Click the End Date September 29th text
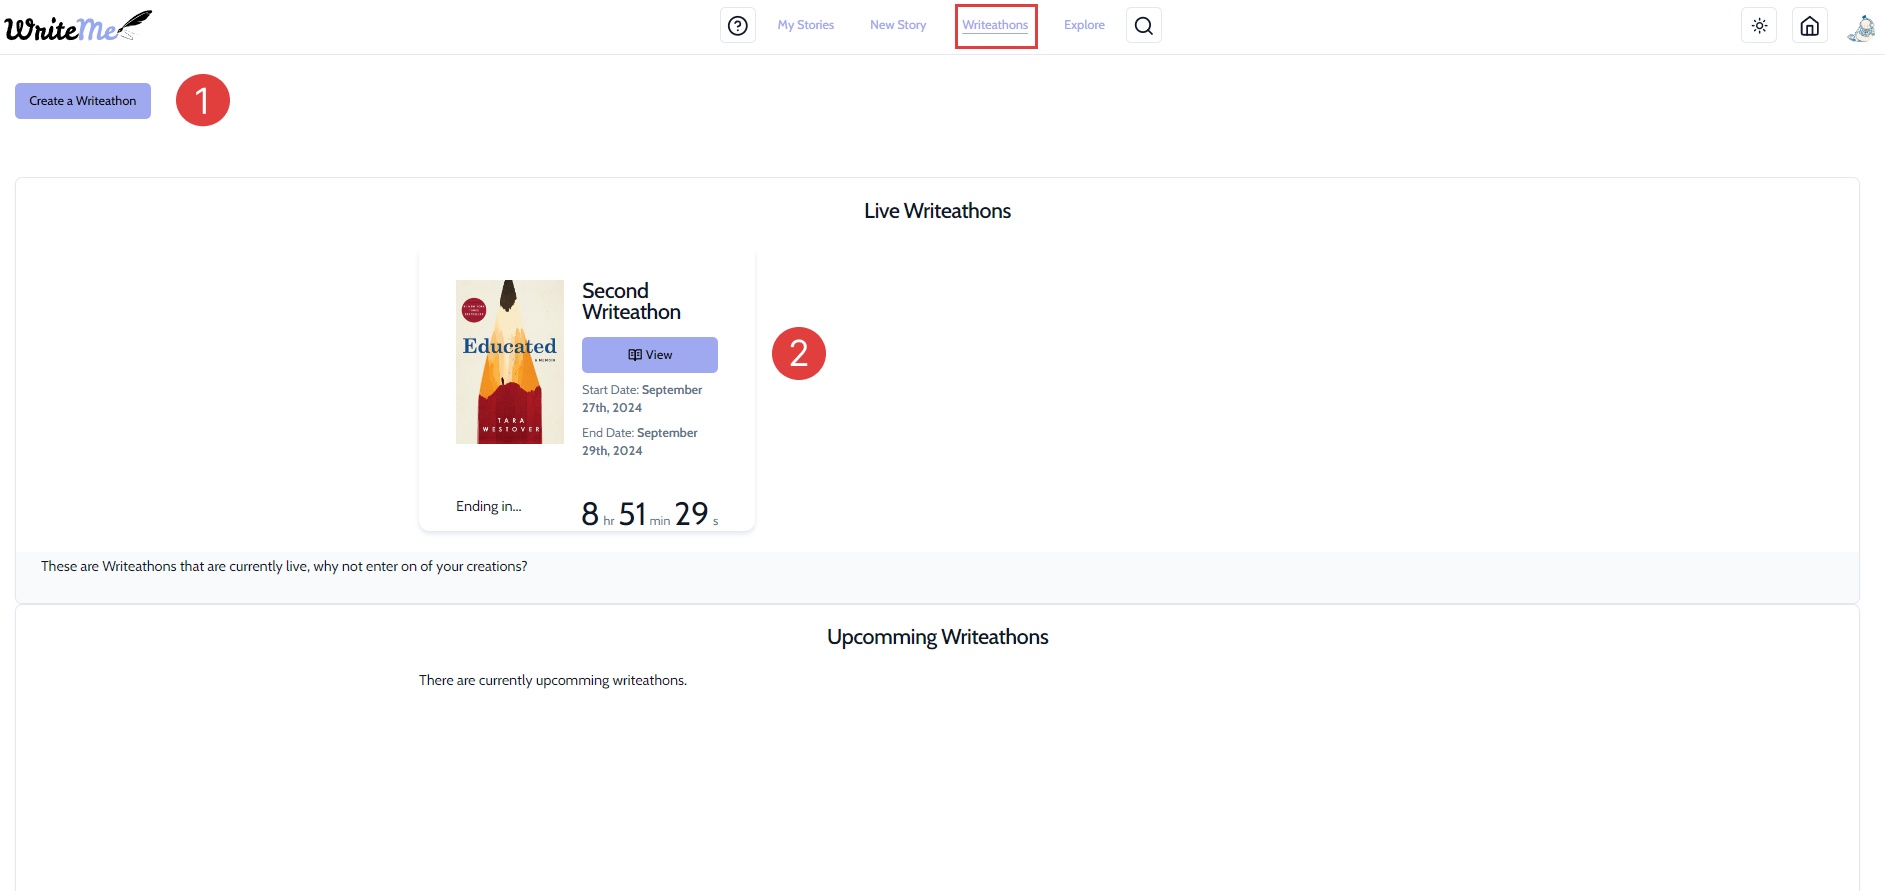 click(x=639, y=441)
